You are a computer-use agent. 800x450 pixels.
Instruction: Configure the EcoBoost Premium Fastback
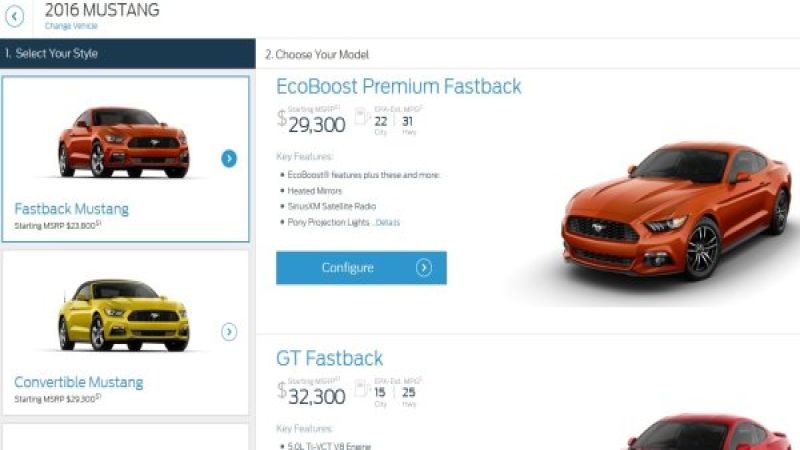(x=361, y=268)
